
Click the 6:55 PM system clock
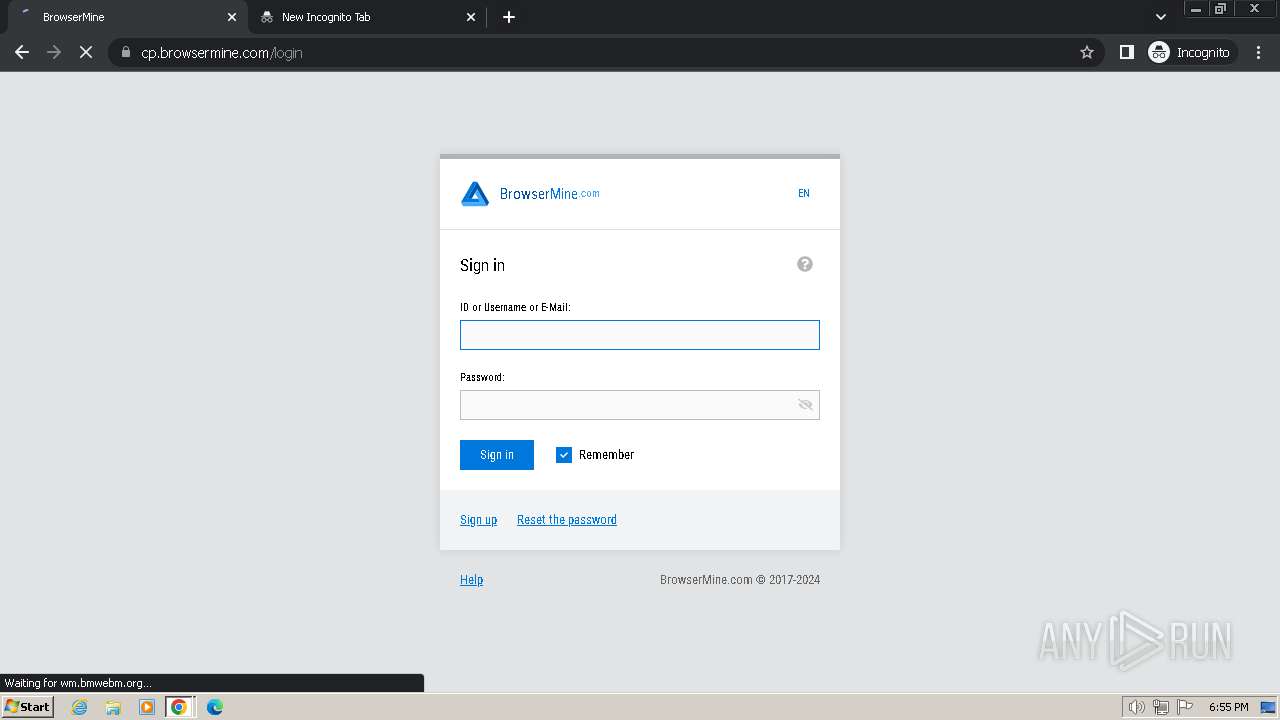[1229, 707]
